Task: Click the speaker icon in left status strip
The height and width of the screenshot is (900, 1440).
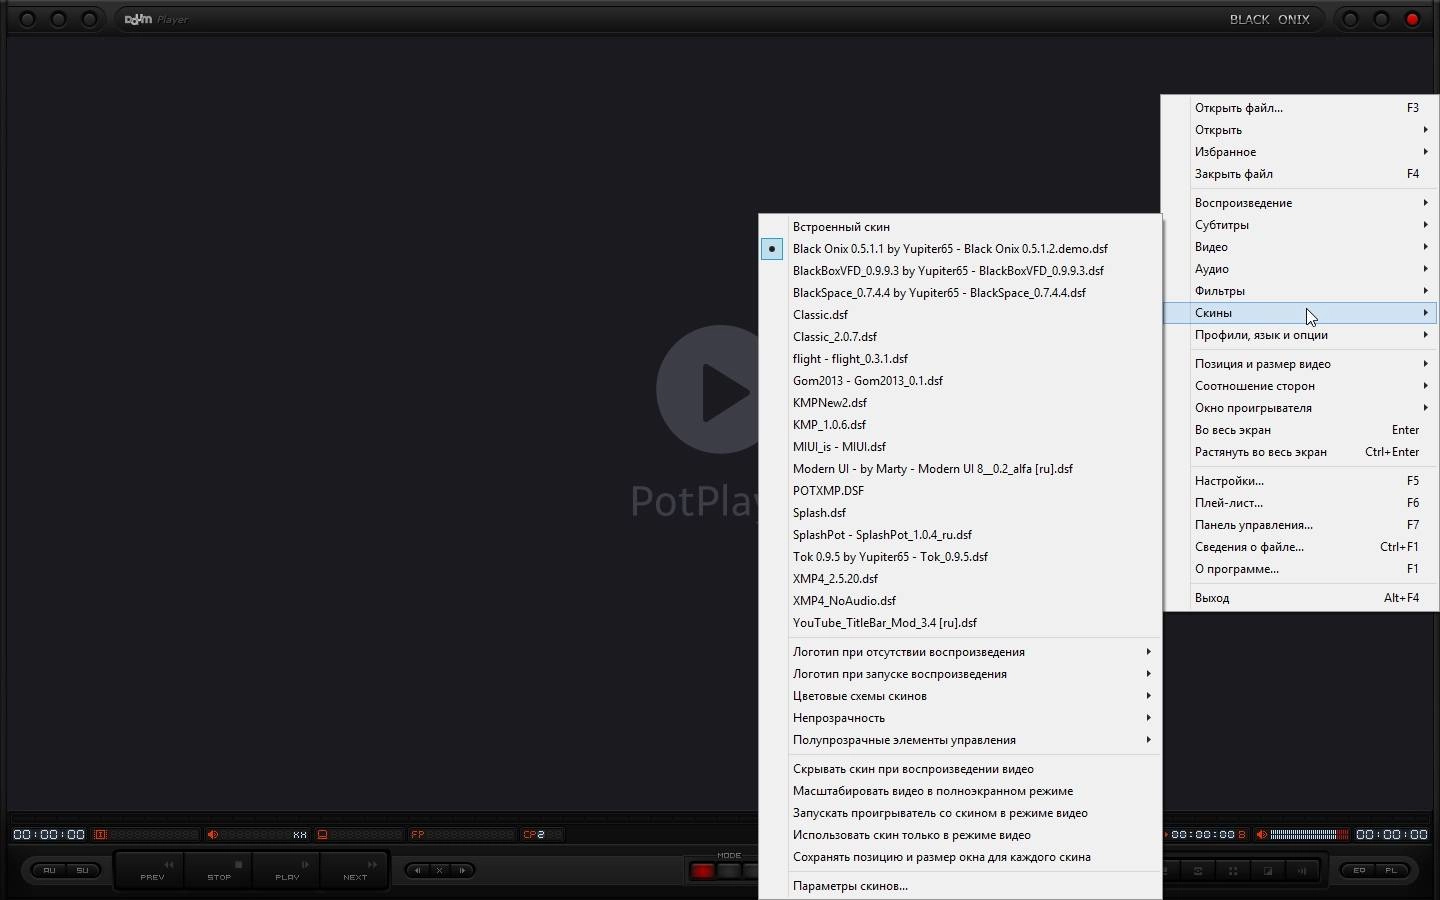Action: coord(212,834)
